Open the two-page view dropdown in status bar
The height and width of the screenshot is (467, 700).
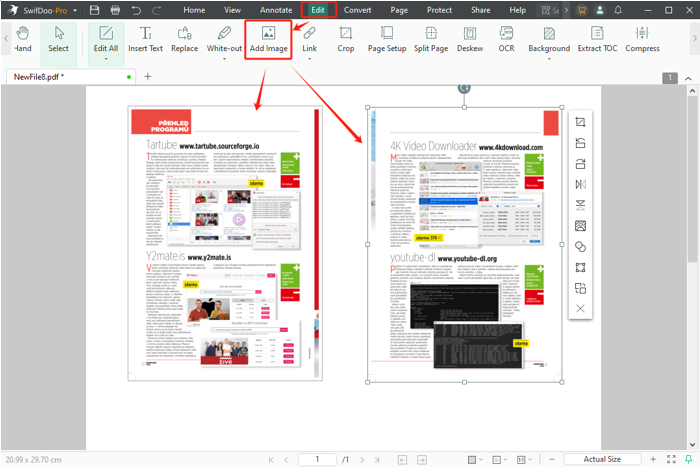pos(524,459)
